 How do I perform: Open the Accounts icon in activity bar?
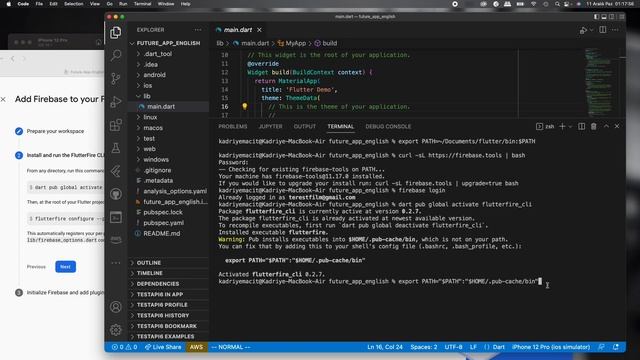pos(116,307)
